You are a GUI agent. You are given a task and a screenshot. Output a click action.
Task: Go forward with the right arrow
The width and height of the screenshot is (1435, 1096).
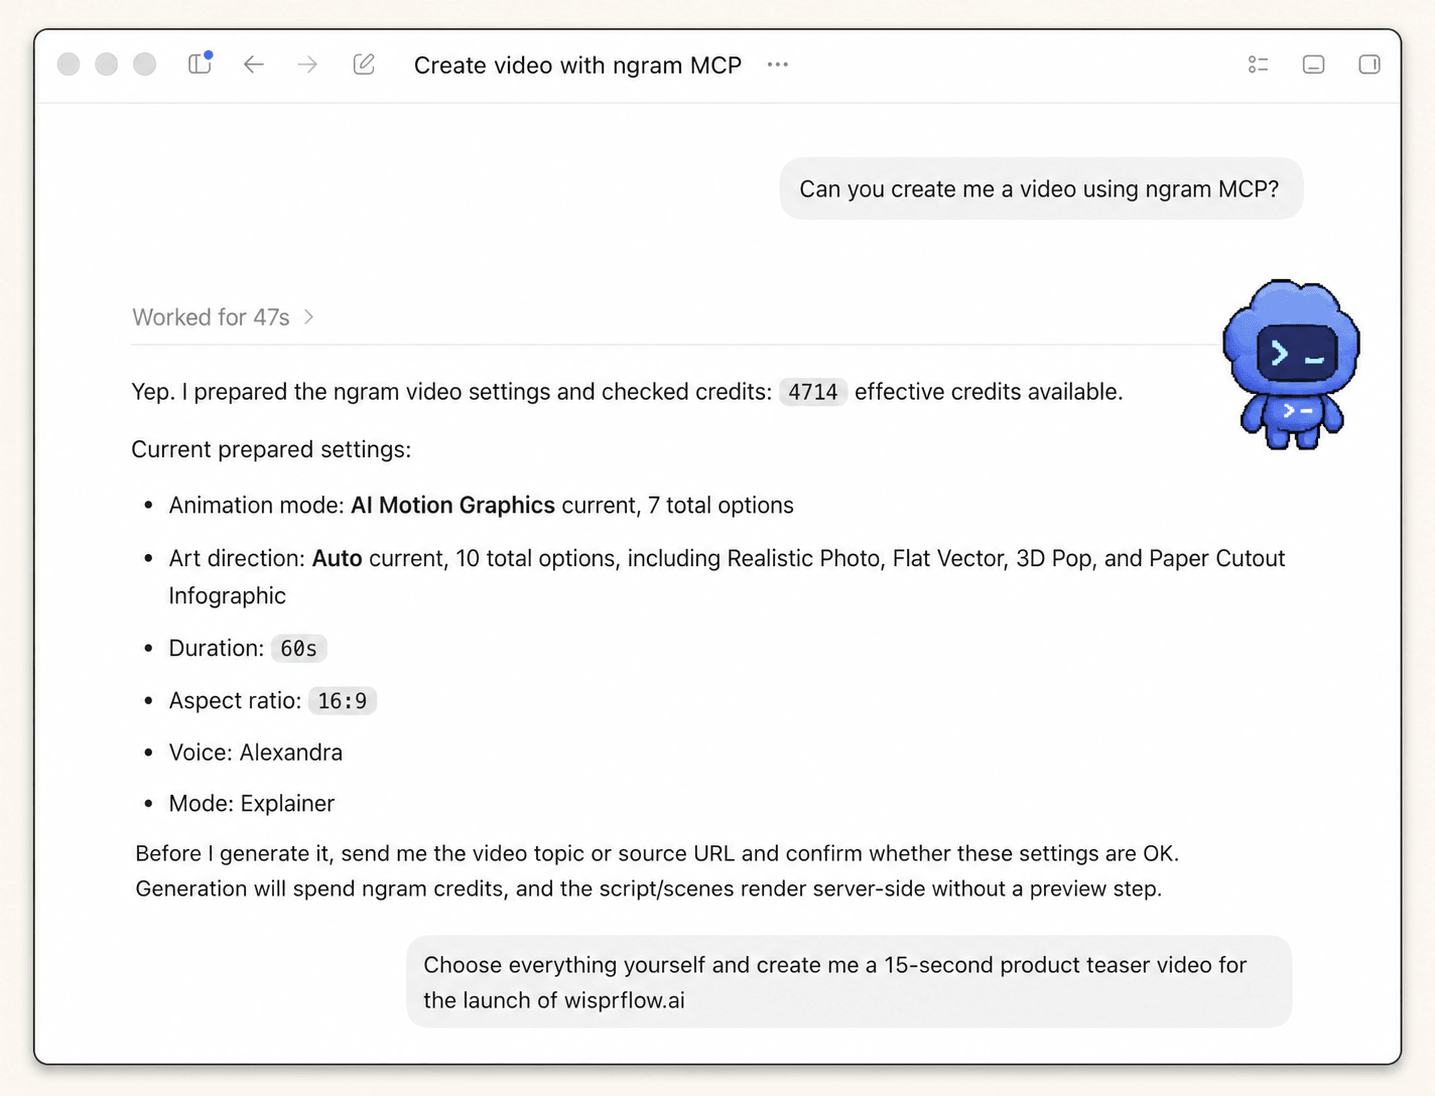pos(307,64)
